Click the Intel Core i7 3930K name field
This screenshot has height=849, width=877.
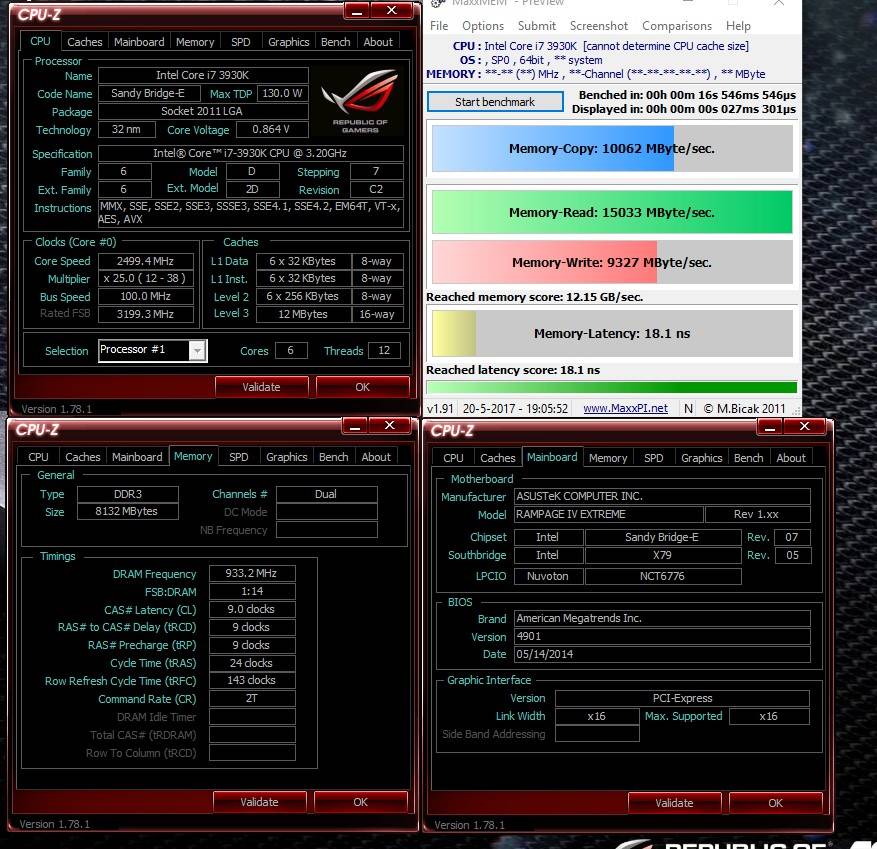[202, 75]
